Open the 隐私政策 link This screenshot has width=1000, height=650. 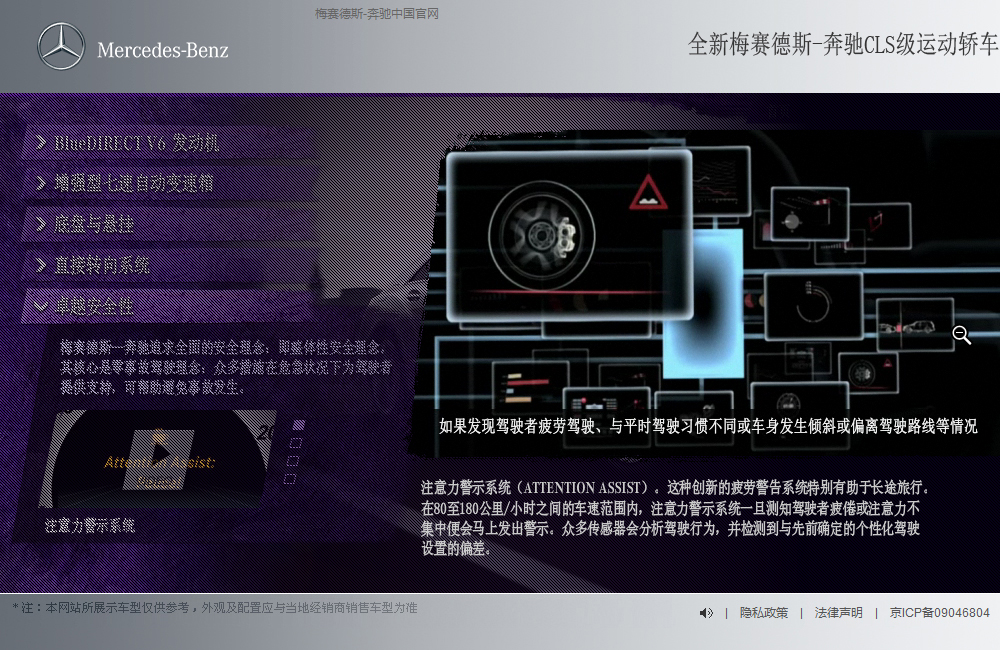pyautogui.click(x=764, y=613)
